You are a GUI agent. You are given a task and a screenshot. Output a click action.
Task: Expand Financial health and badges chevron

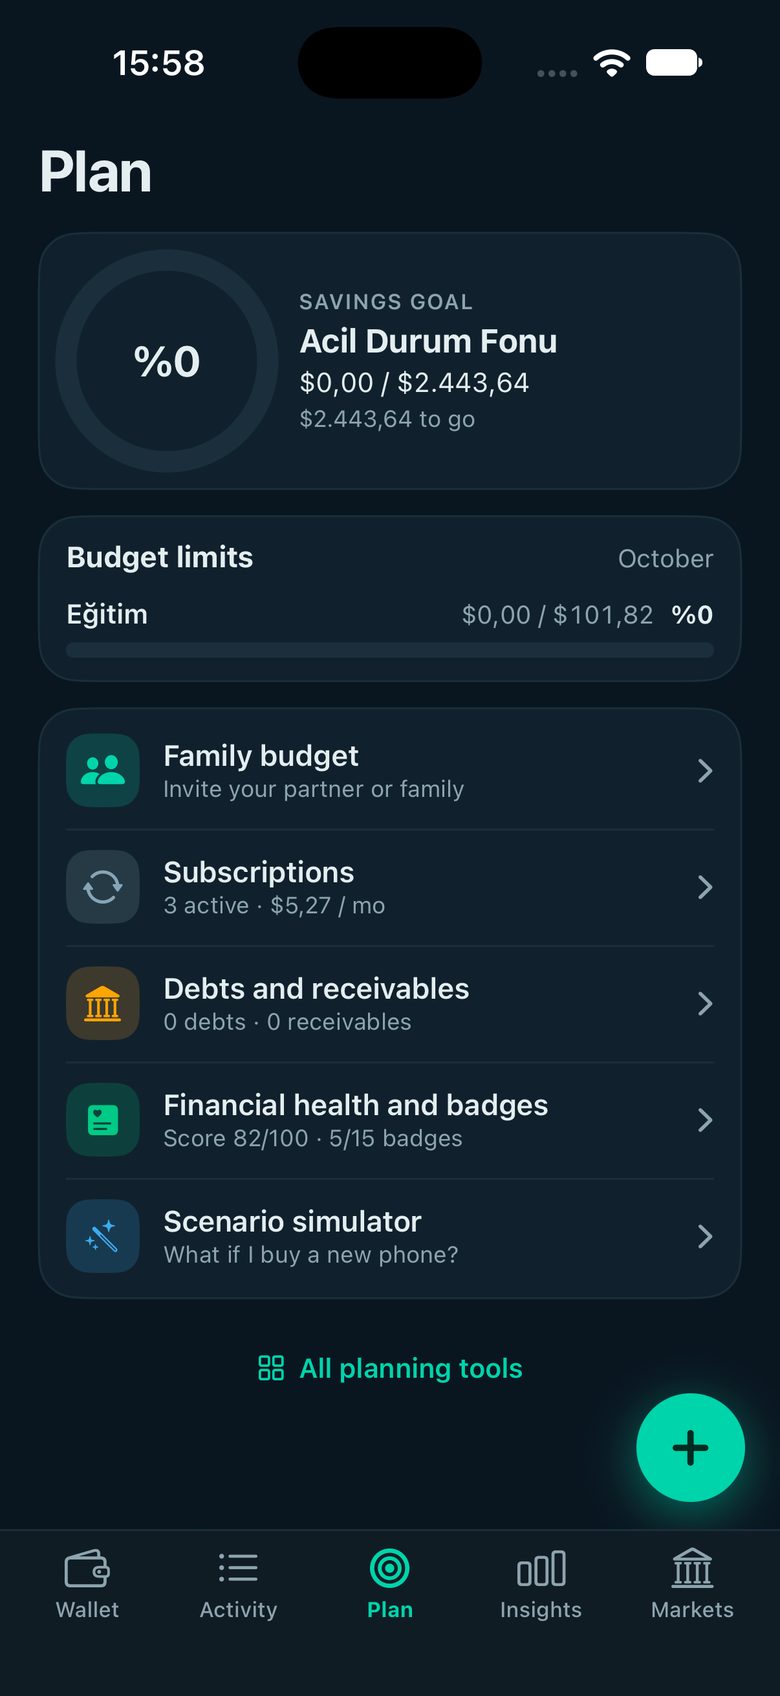[x=705, y=1120]
